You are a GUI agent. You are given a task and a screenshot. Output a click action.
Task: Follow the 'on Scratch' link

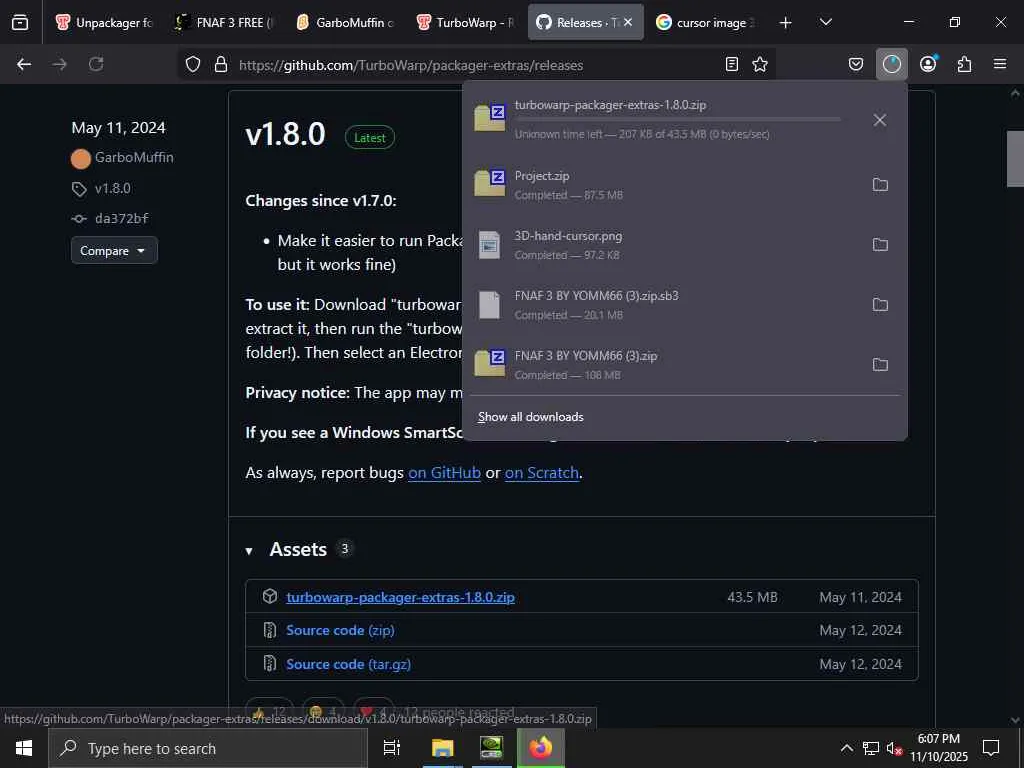pyautogui.click(x=542, y=473)
